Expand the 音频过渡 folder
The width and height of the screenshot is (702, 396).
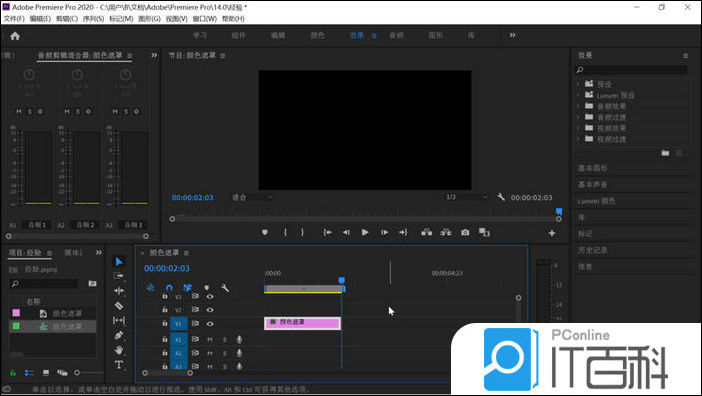(578, 117)
